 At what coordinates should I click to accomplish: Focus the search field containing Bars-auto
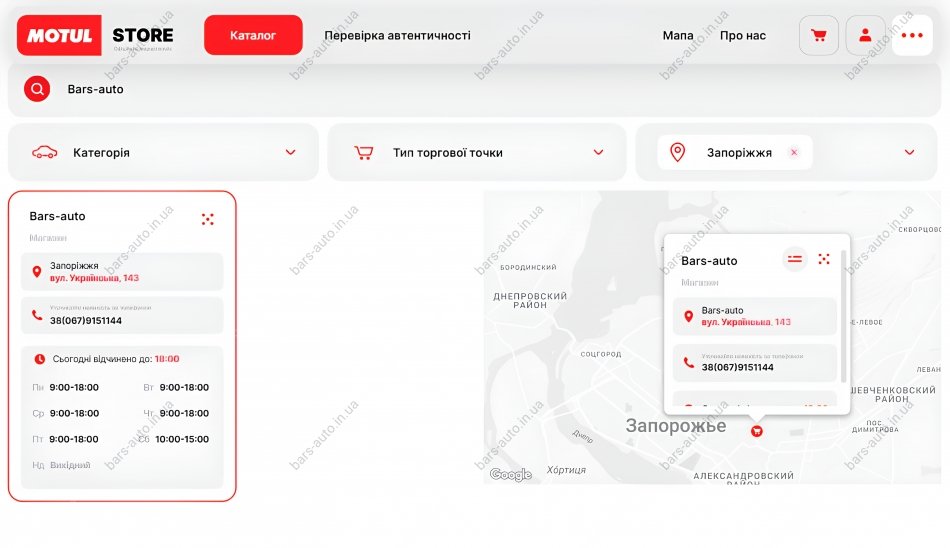coord(474,89)
